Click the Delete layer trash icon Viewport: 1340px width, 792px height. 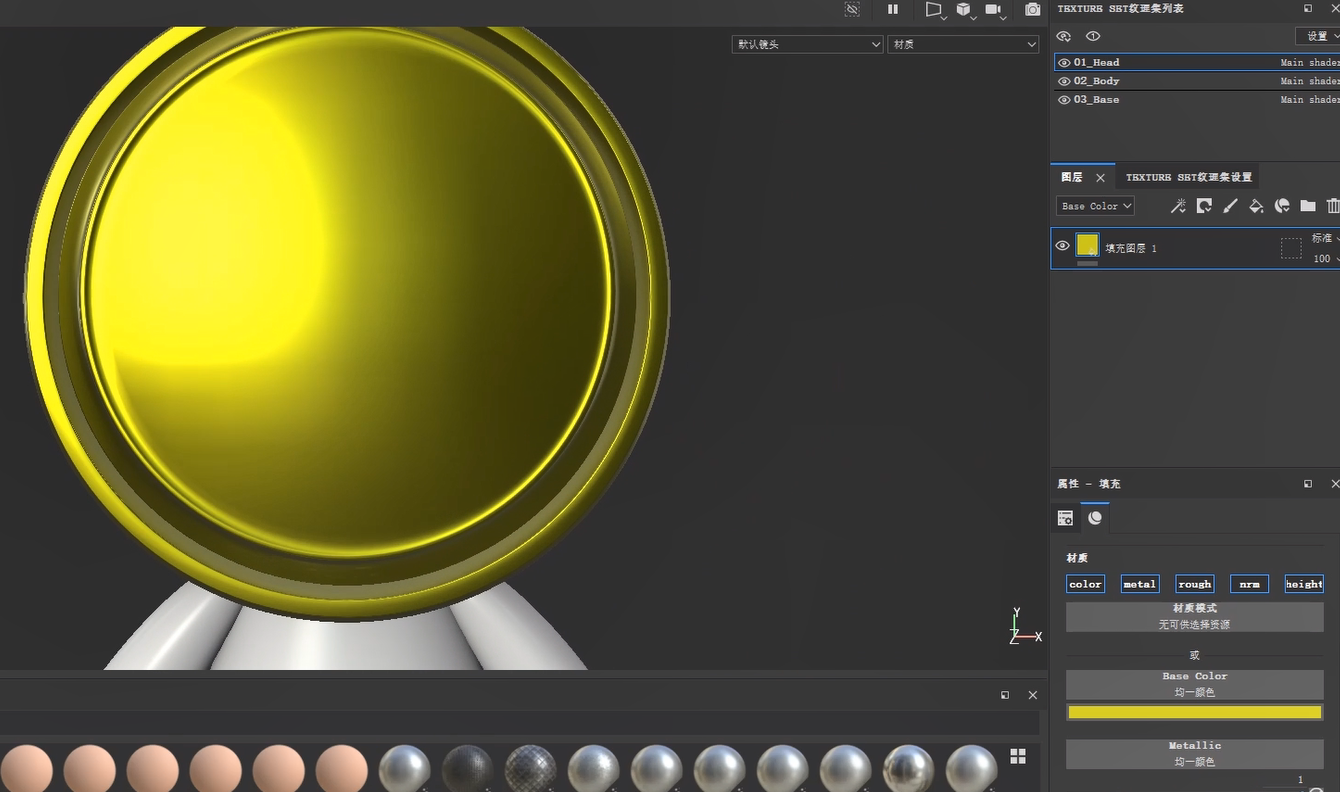click(1333, 206)
